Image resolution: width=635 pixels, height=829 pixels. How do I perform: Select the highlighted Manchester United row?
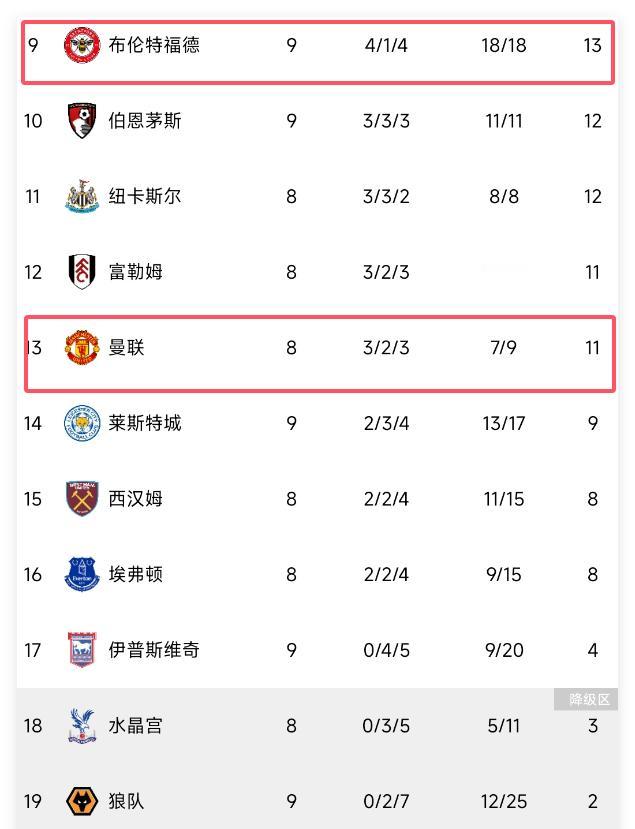click(317, 347)
